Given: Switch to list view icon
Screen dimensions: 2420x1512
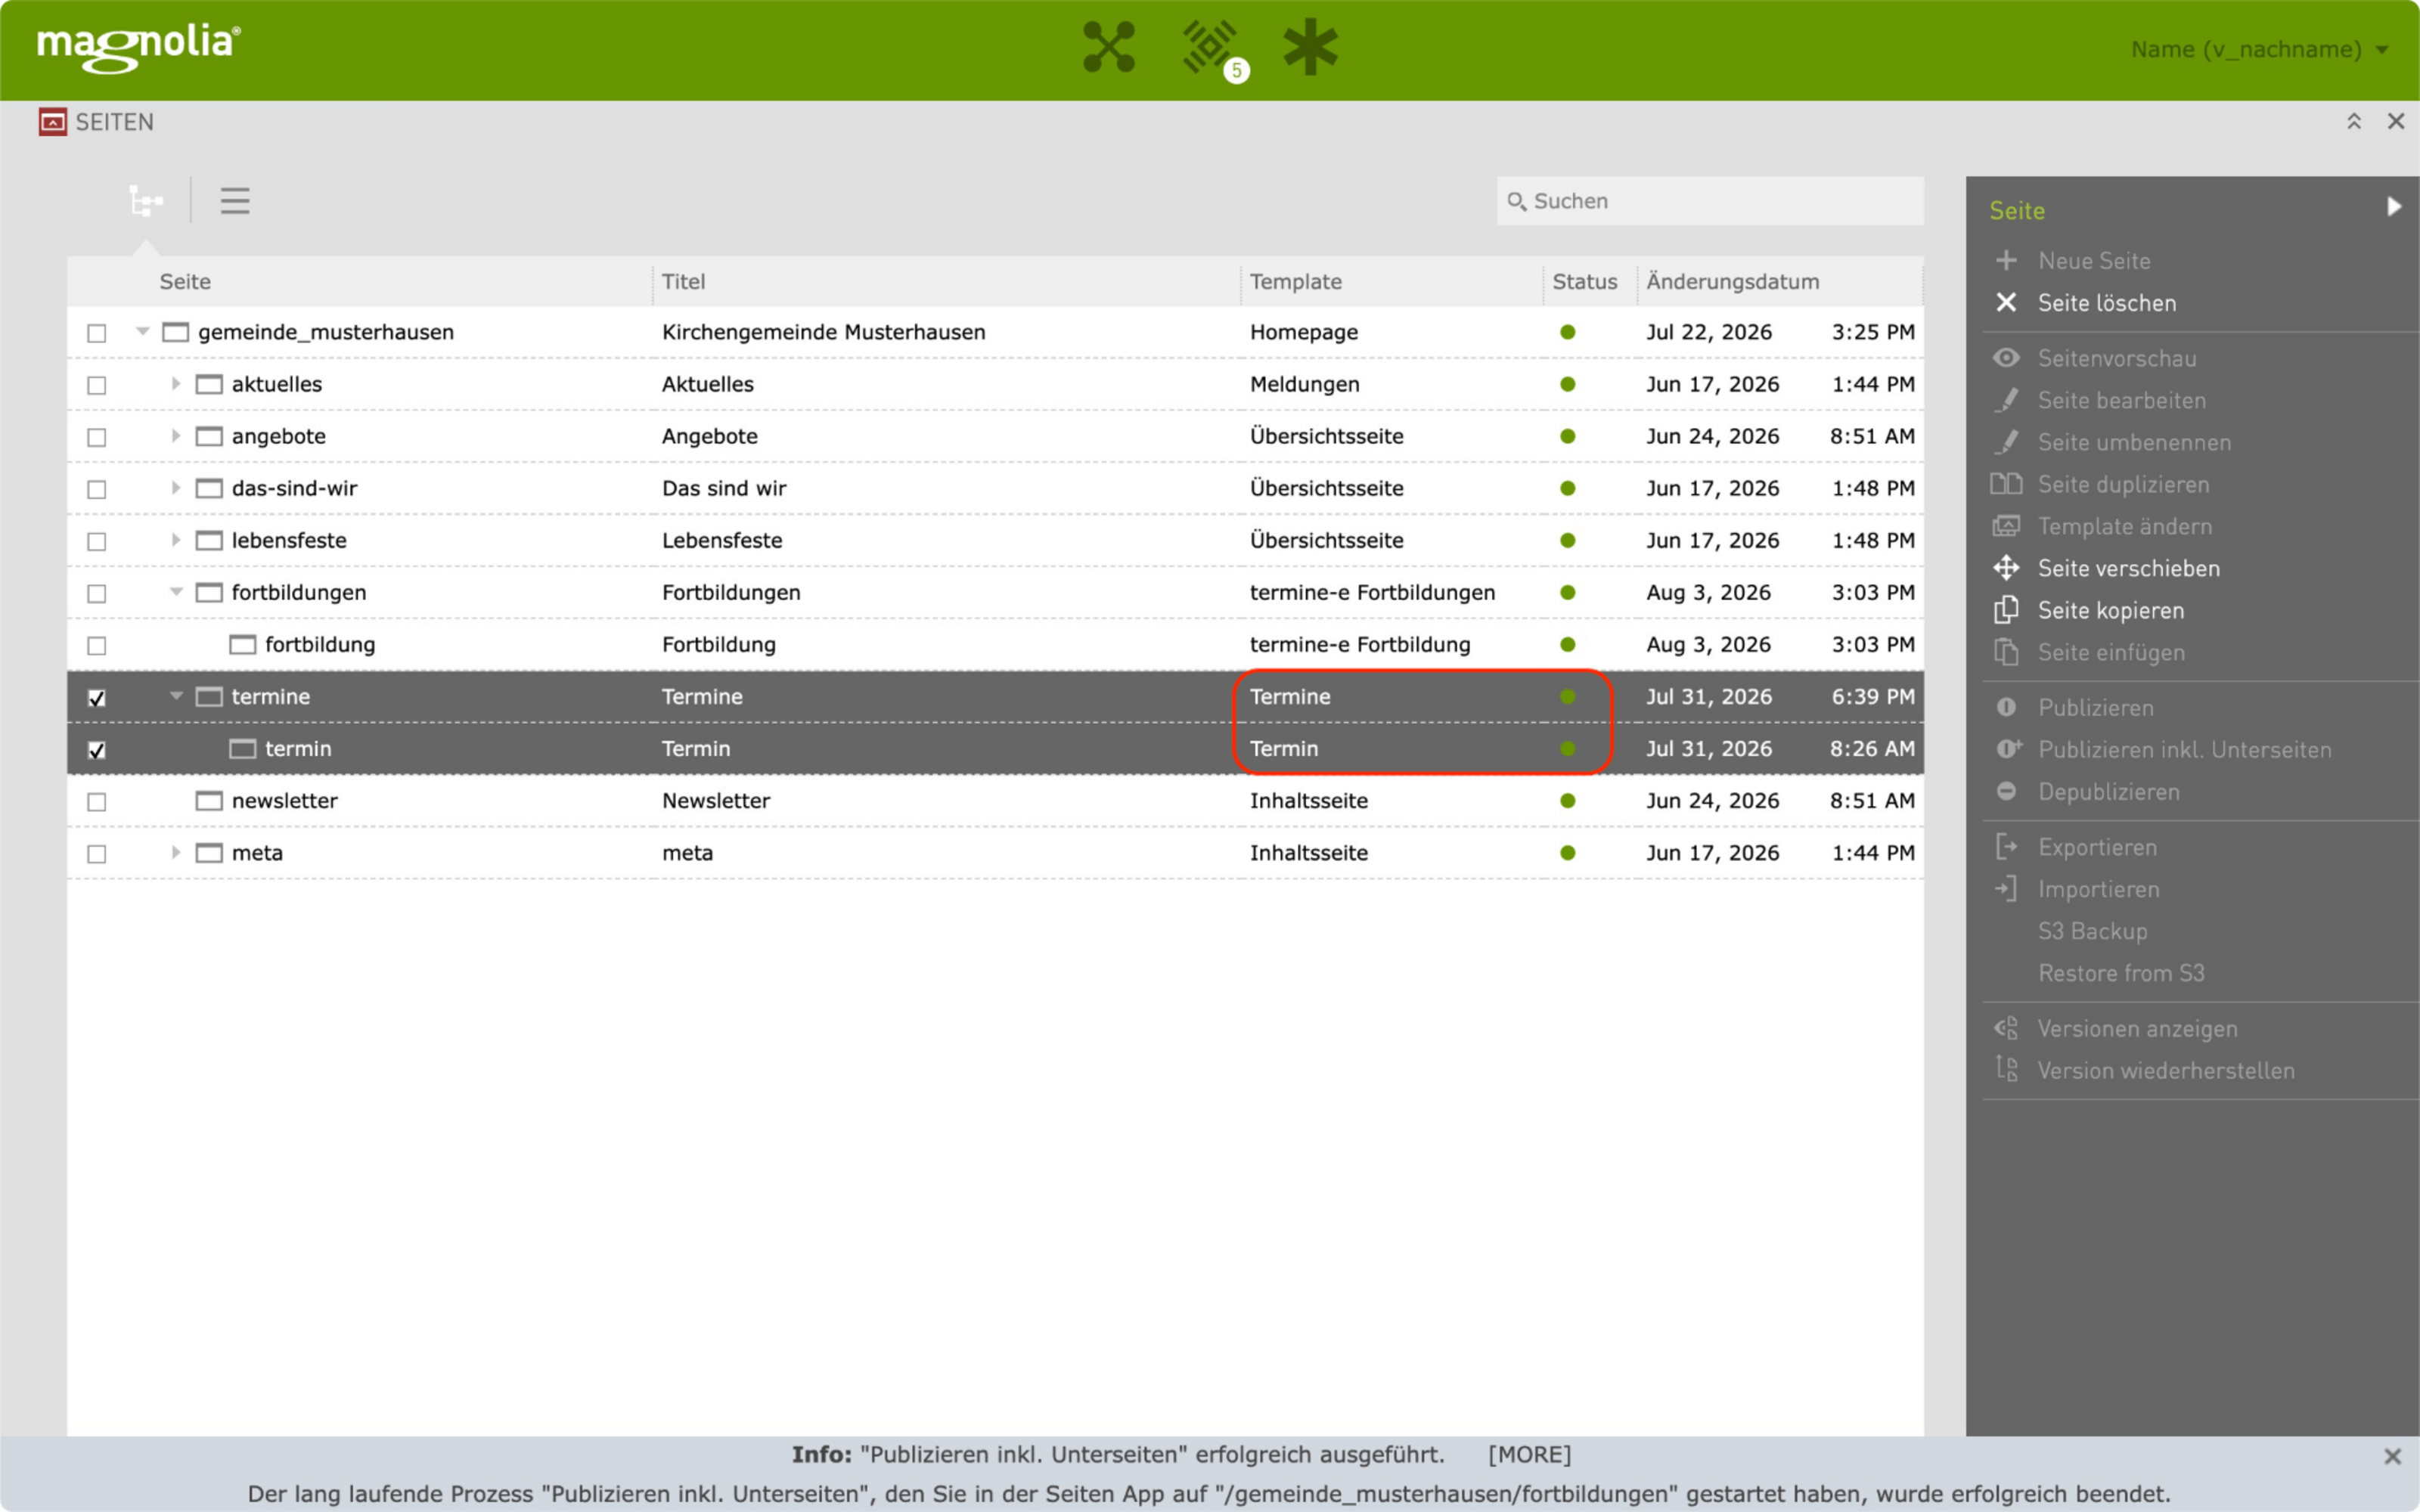Looking at the screenshot, I should [235, 201].
